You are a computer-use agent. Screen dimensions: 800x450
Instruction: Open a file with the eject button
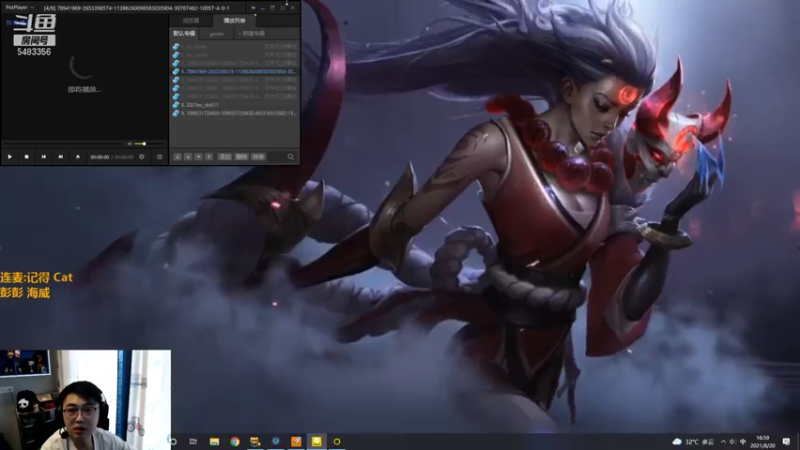tap(78, 157)
